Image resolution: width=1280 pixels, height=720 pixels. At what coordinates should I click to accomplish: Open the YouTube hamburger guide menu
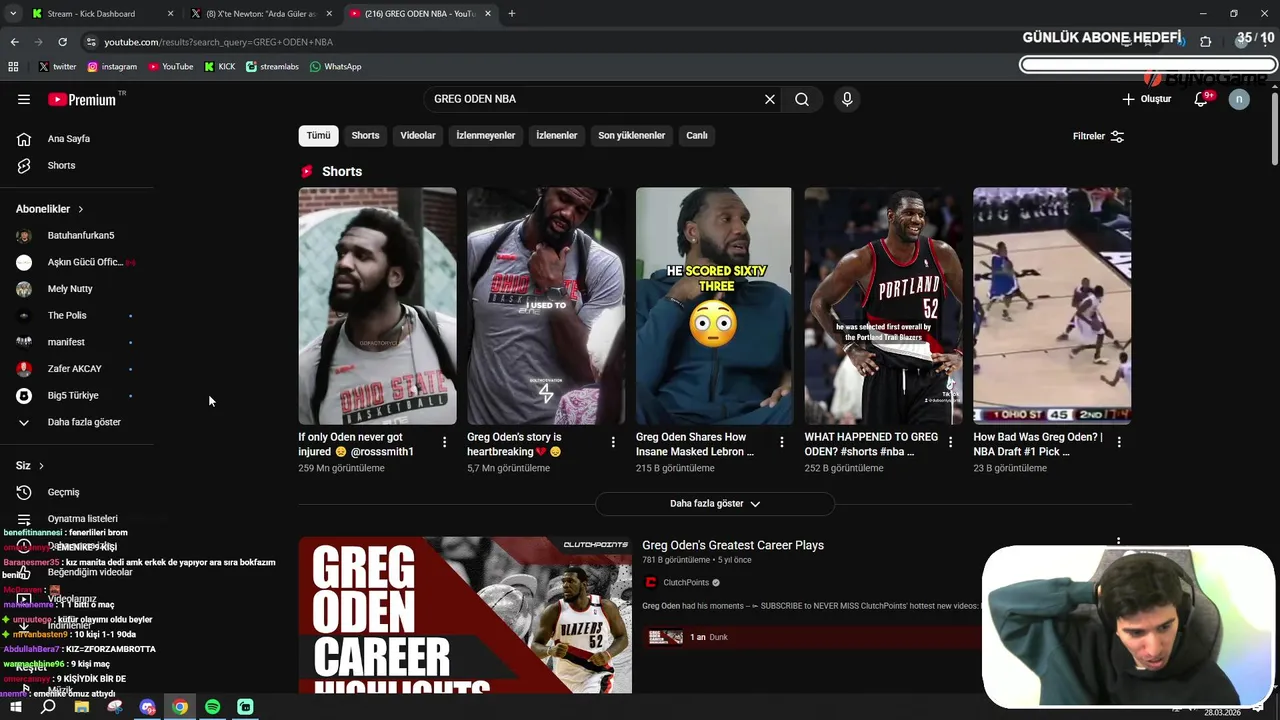pos(24,99)
